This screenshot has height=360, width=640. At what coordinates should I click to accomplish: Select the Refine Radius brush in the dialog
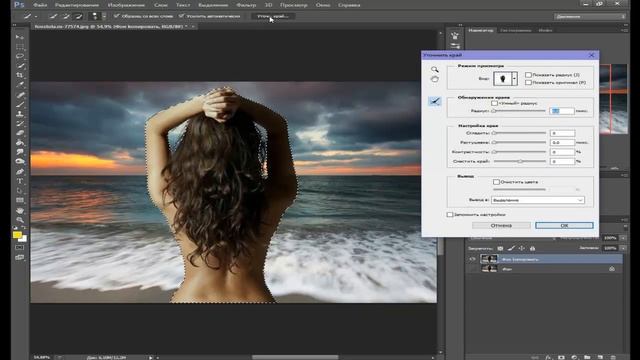tap(435, 101)
